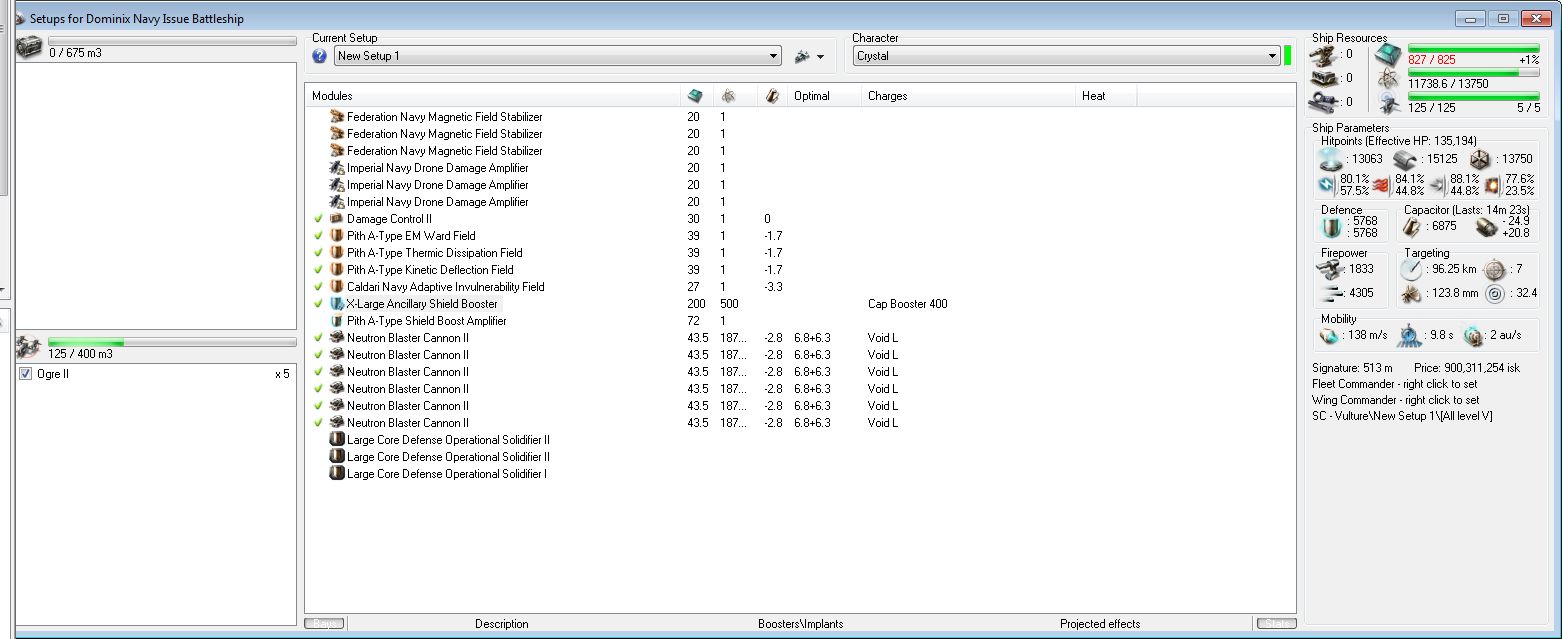
Task: Toggle the checkmark for Caldari Navy Adaptive Invulnerability Field
Action: (x=318, y=286)
